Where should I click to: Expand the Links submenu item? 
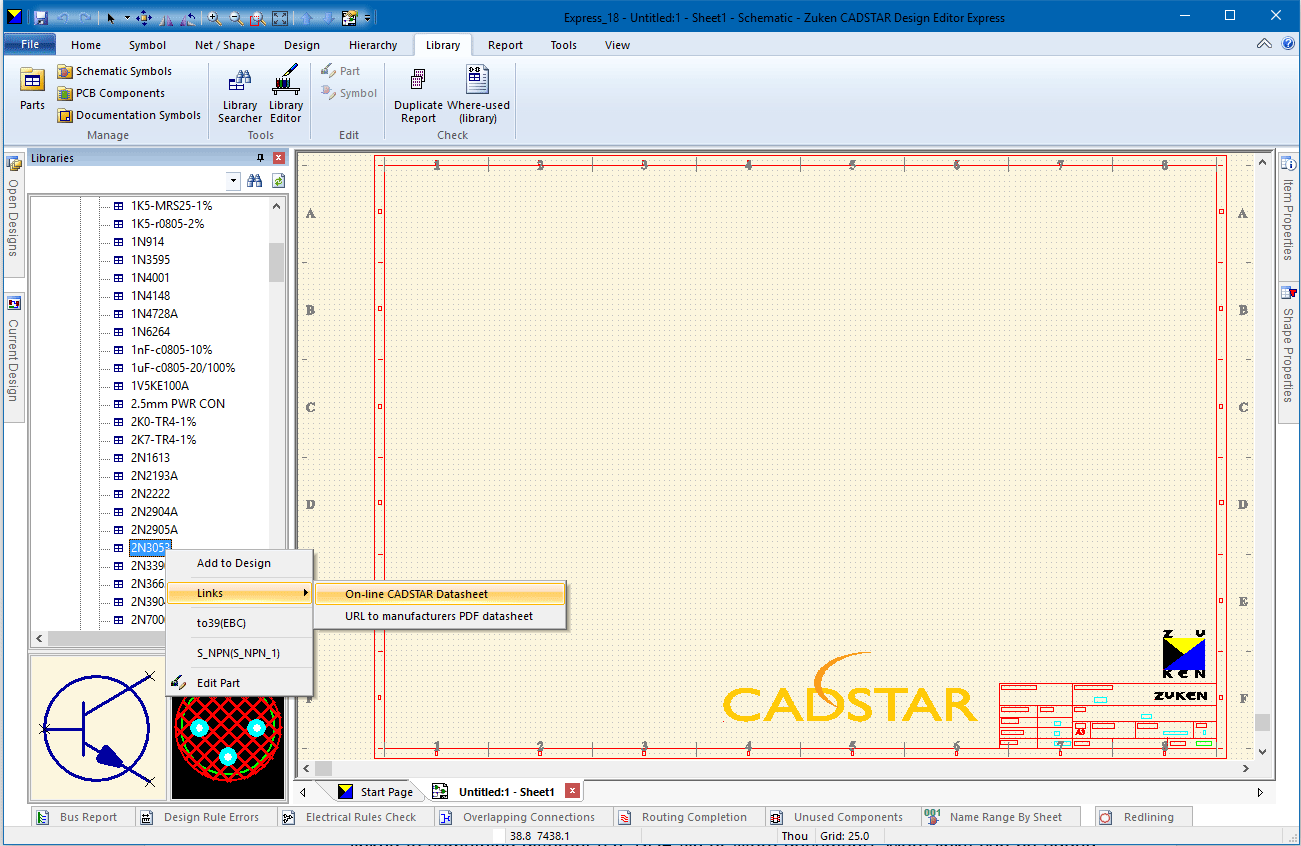coord(239,593)
